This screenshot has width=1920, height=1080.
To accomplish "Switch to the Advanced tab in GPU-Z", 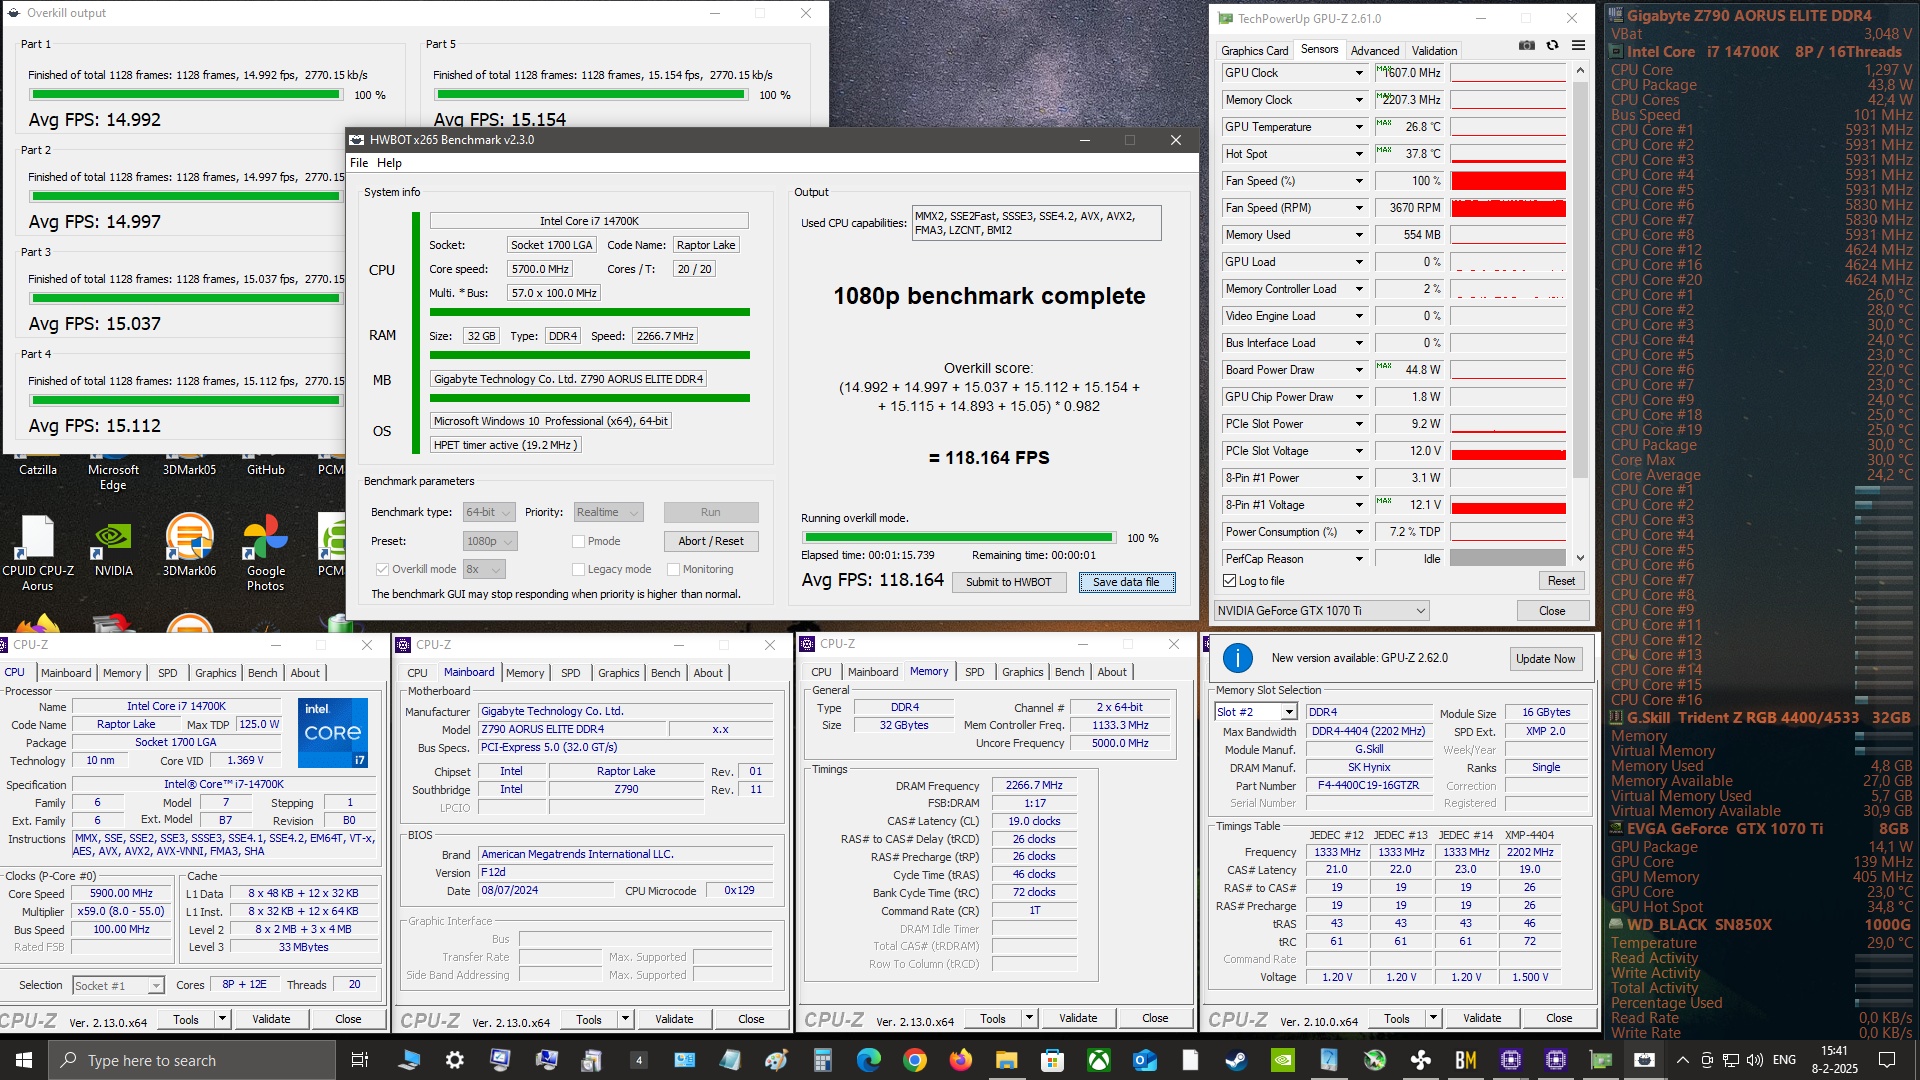I will [x=1375, y=50].
